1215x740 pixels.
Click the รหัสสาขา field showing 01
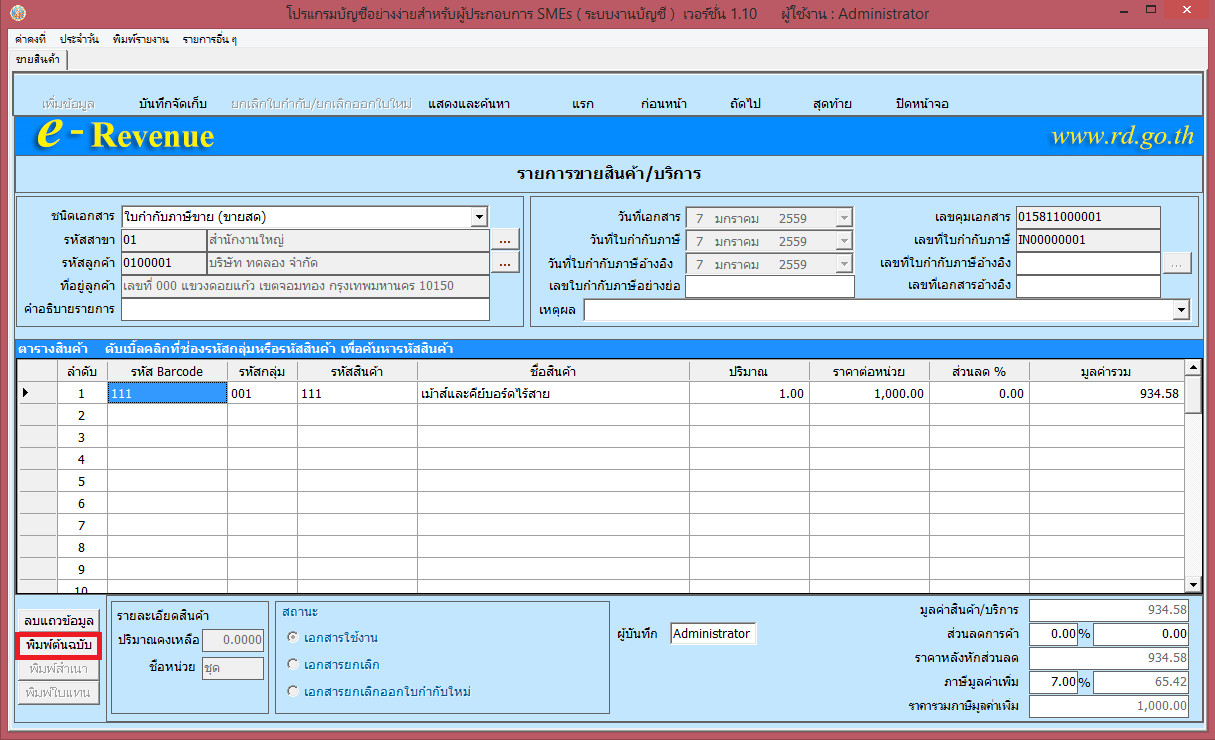tap(163, 240)
